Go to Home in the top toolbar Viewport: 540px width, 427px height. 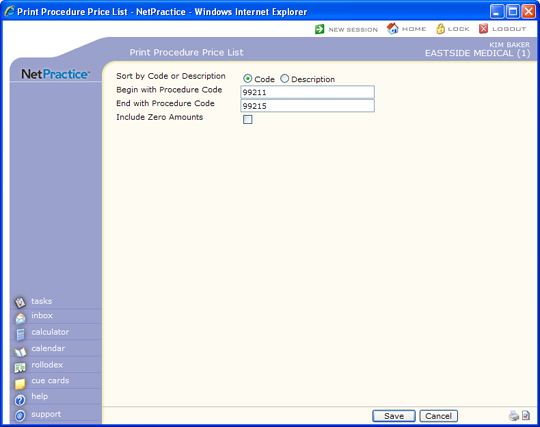pyautogui.click(x=406, y=29)
